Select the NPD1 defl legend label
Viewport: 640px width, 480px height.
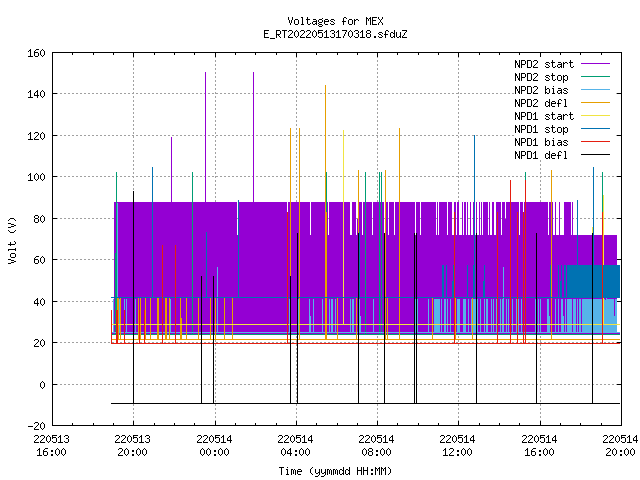pos(541,155)
